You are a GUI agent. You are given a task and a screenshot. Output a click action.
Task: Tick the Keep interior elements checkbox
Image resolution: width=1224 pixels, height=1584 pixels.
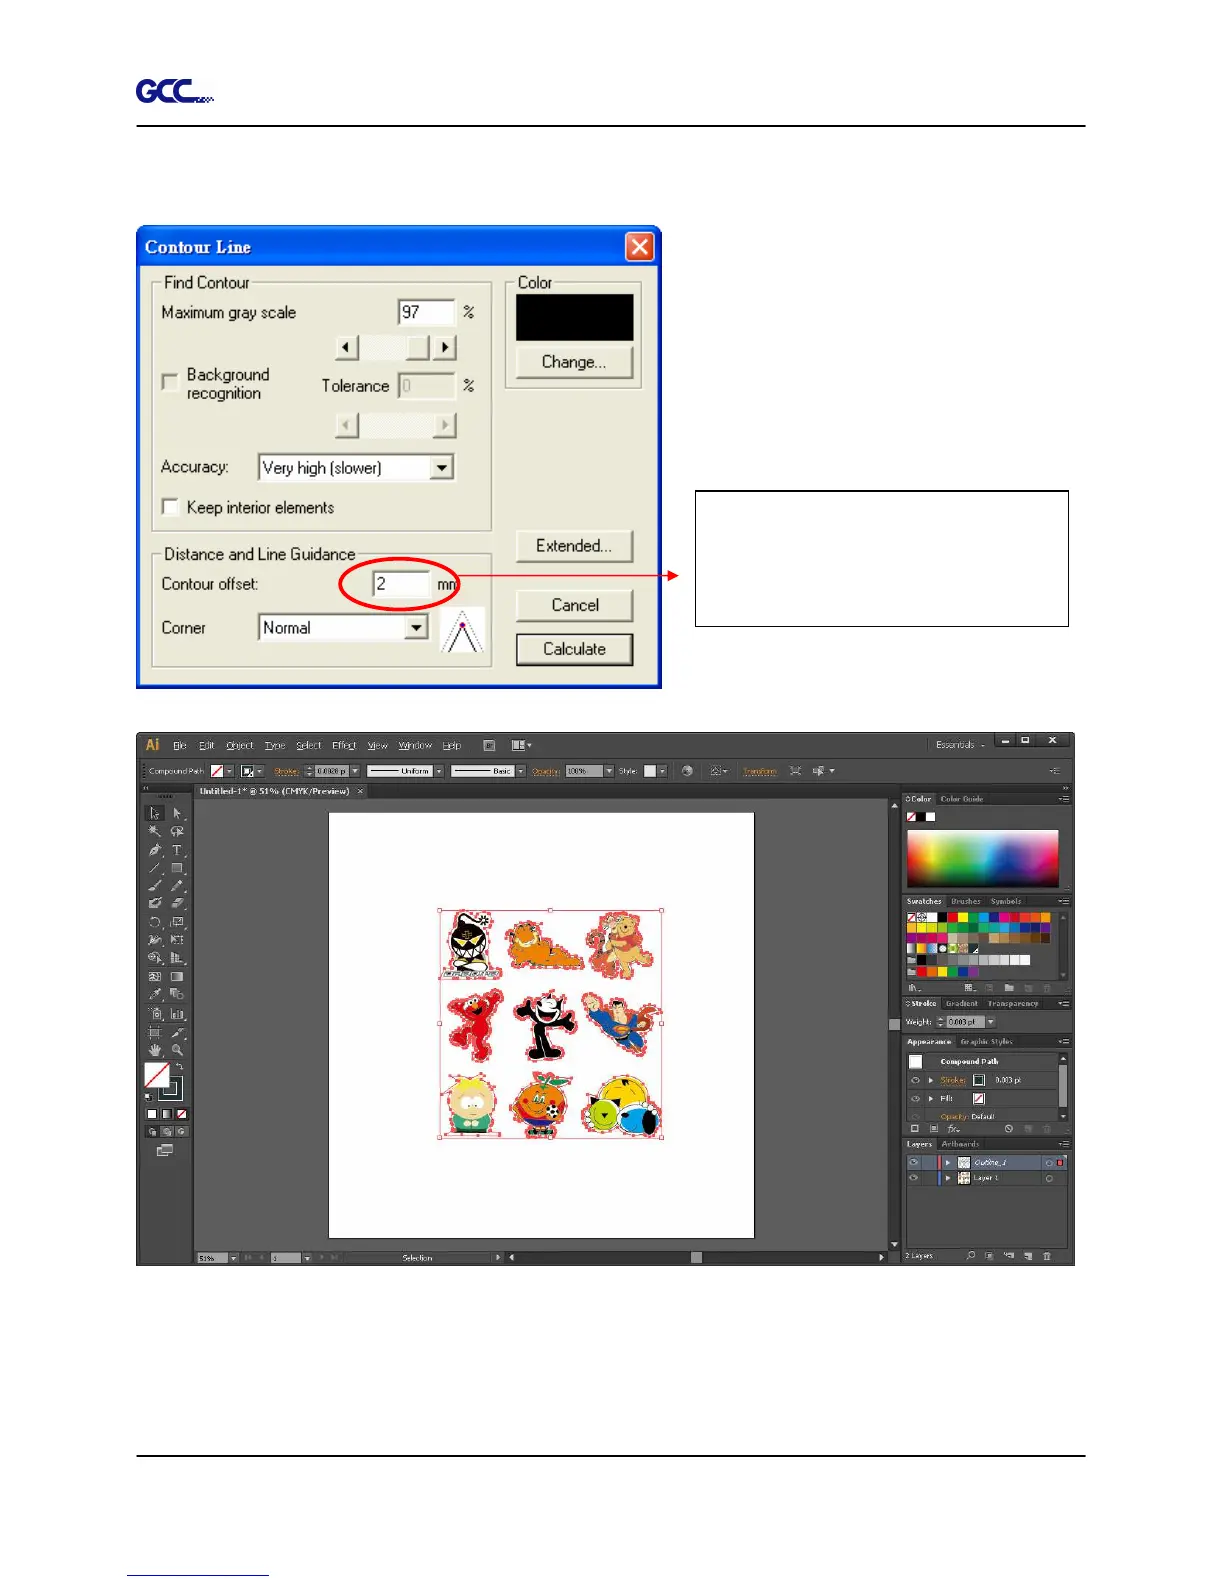pos(170,507)
